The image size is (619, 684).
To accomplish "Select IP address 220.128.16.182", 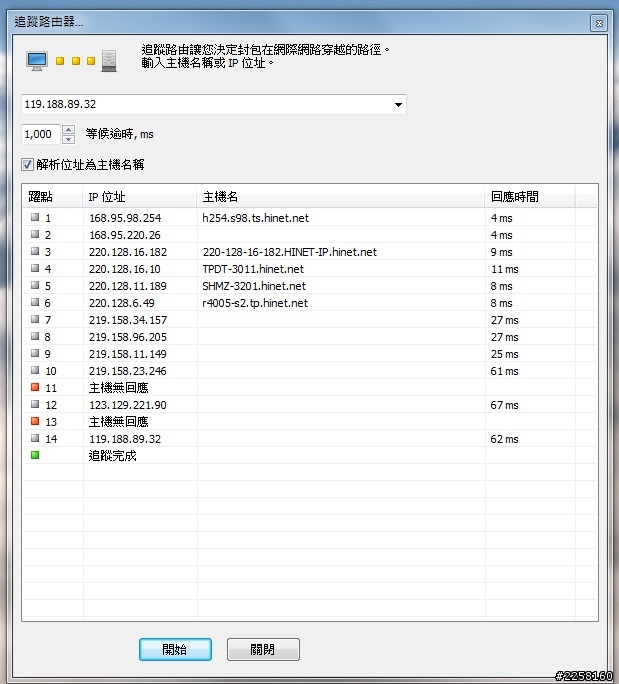I will click(x=128, y=252).
